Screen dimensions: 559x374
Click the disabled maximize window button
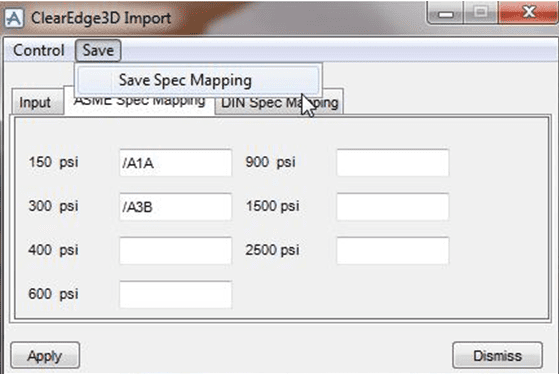[481, 13]
